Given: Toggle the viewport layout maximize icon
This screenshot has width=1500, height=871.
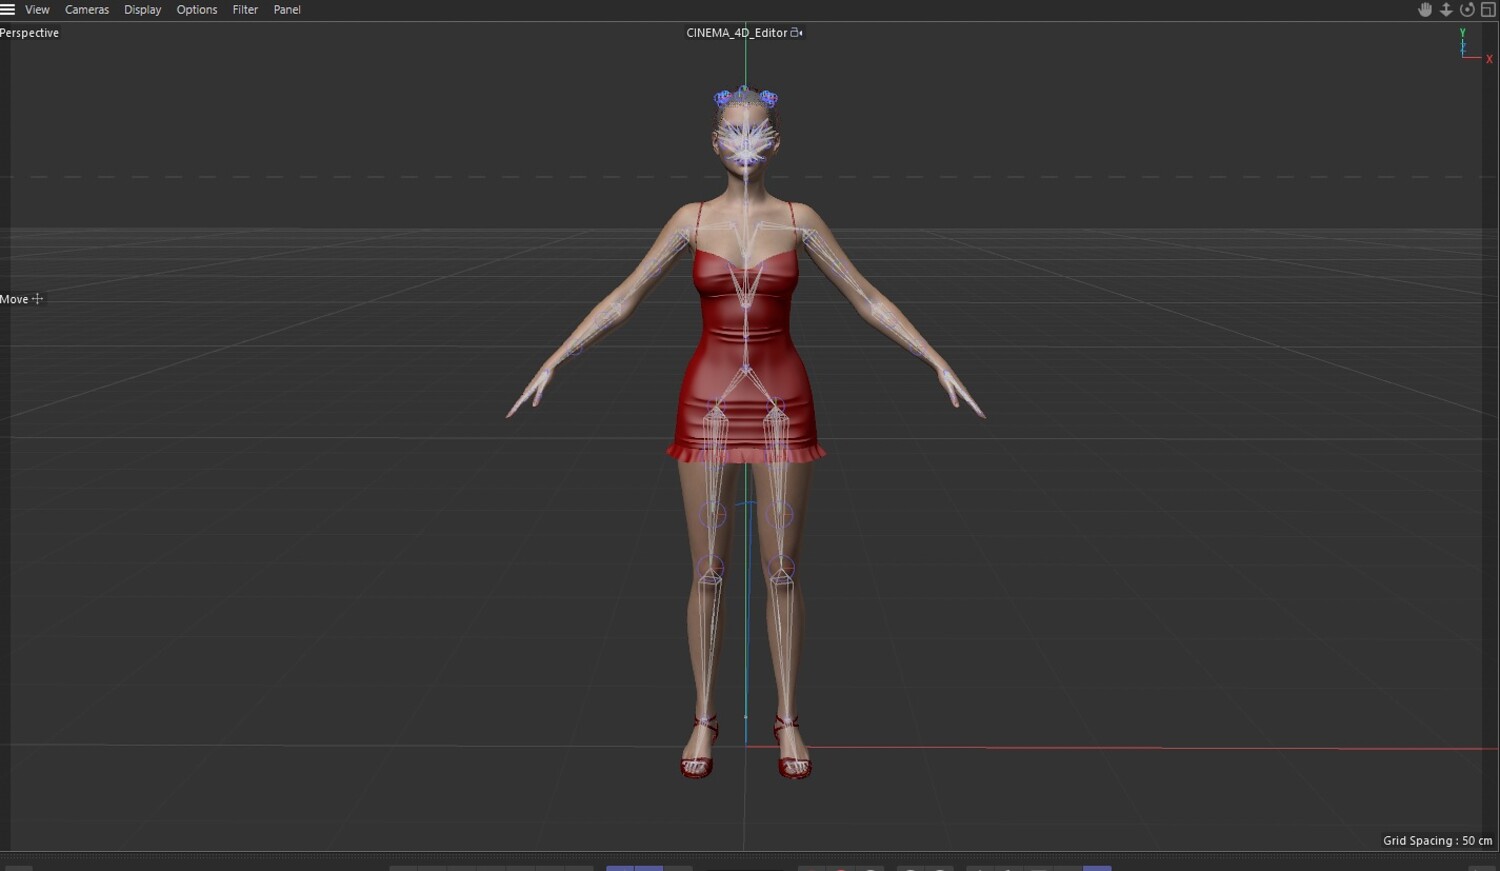Looking at the screenshot, I should click(x=1488, y=10).
